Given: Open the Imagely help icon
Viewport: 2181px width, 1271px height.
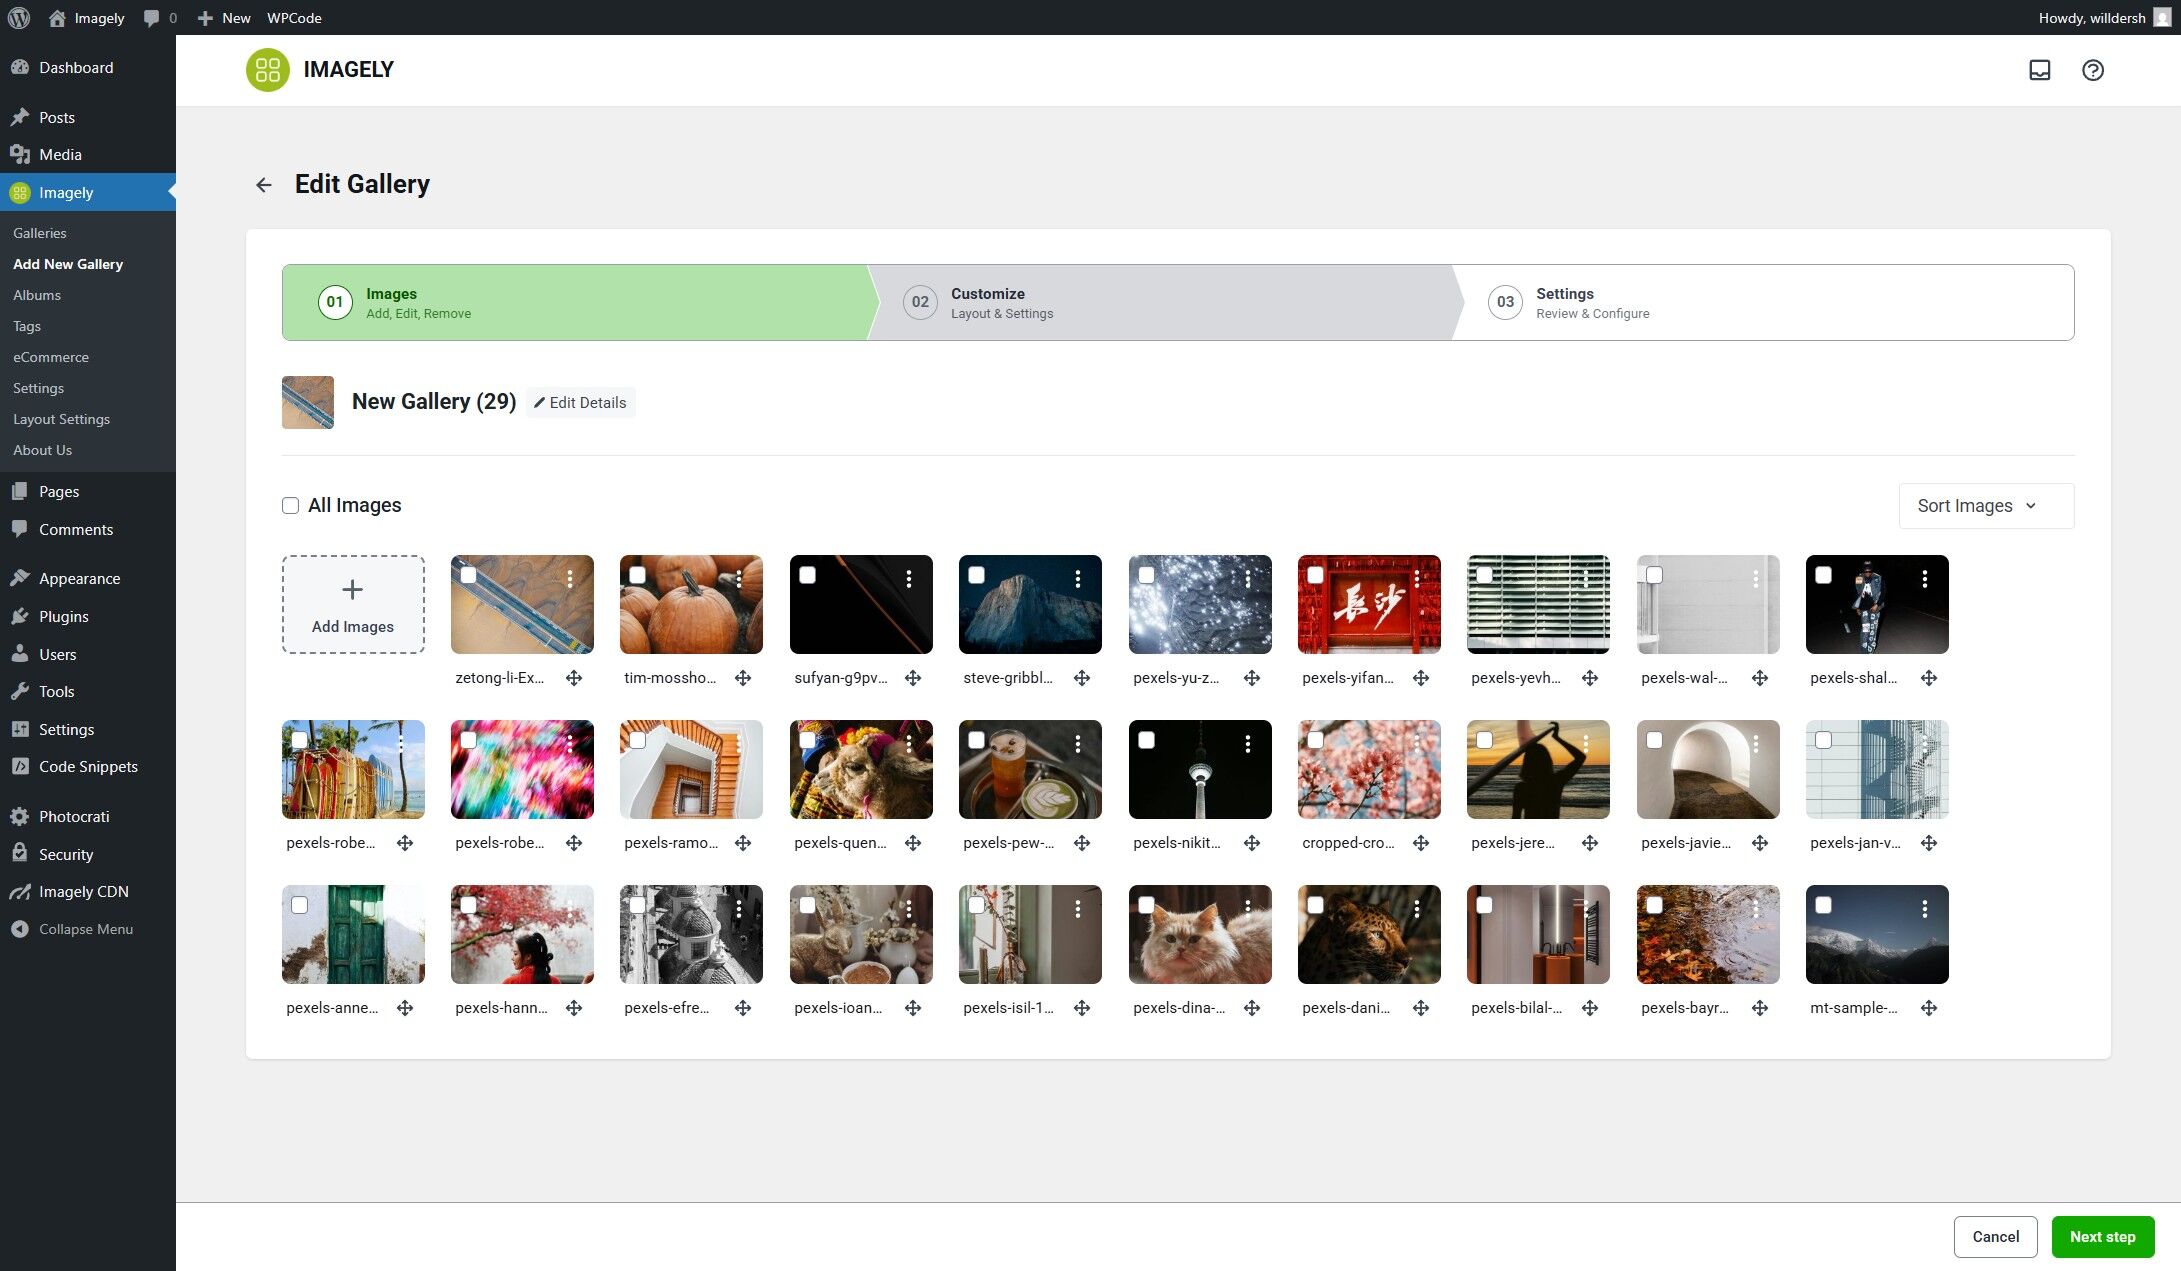Looking at the screenshot, I should point(2093,70).
